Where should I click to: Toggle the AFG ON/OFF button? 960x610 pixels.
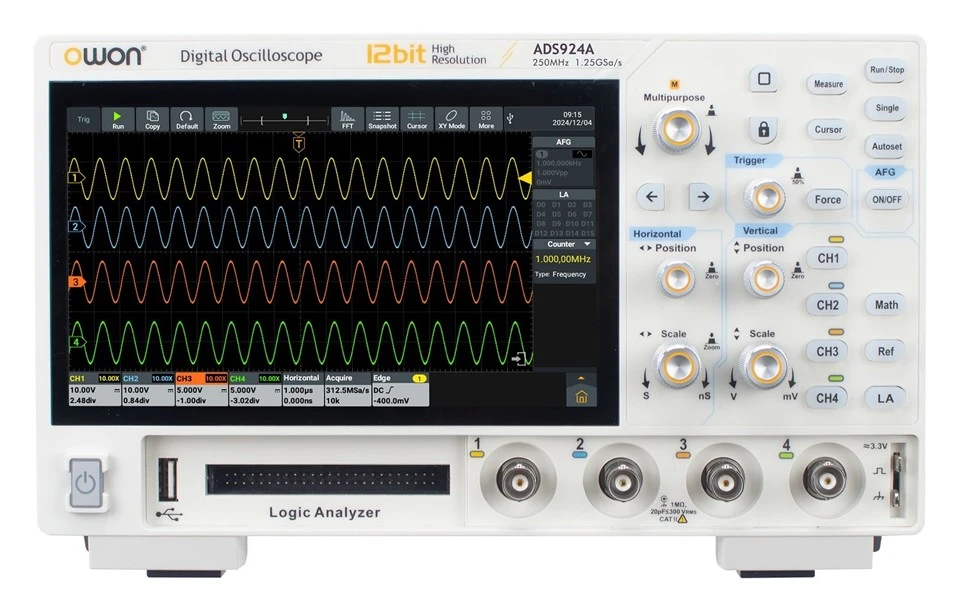pyautogui.click(x=887, y=200)
